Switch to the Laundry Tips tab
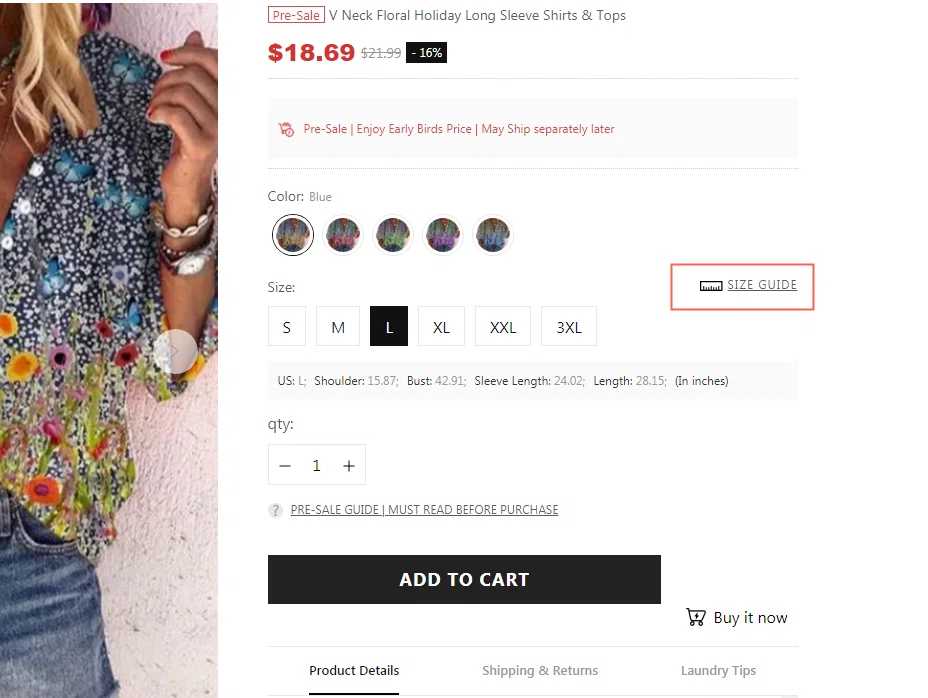Image resolution: width=928 pixels, height=698 pixels. click(718, 671)
